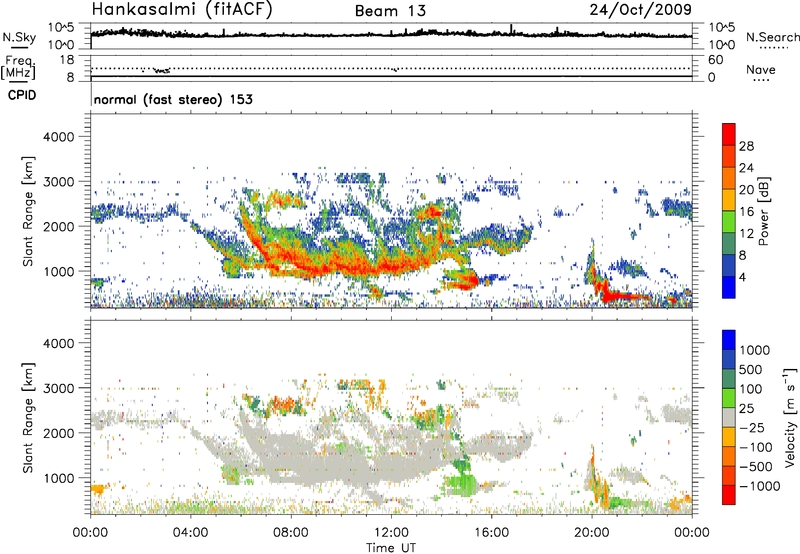Click the 28 value on power colorbar
This screenshot has width=800, height=554.
tap(746, 146)
